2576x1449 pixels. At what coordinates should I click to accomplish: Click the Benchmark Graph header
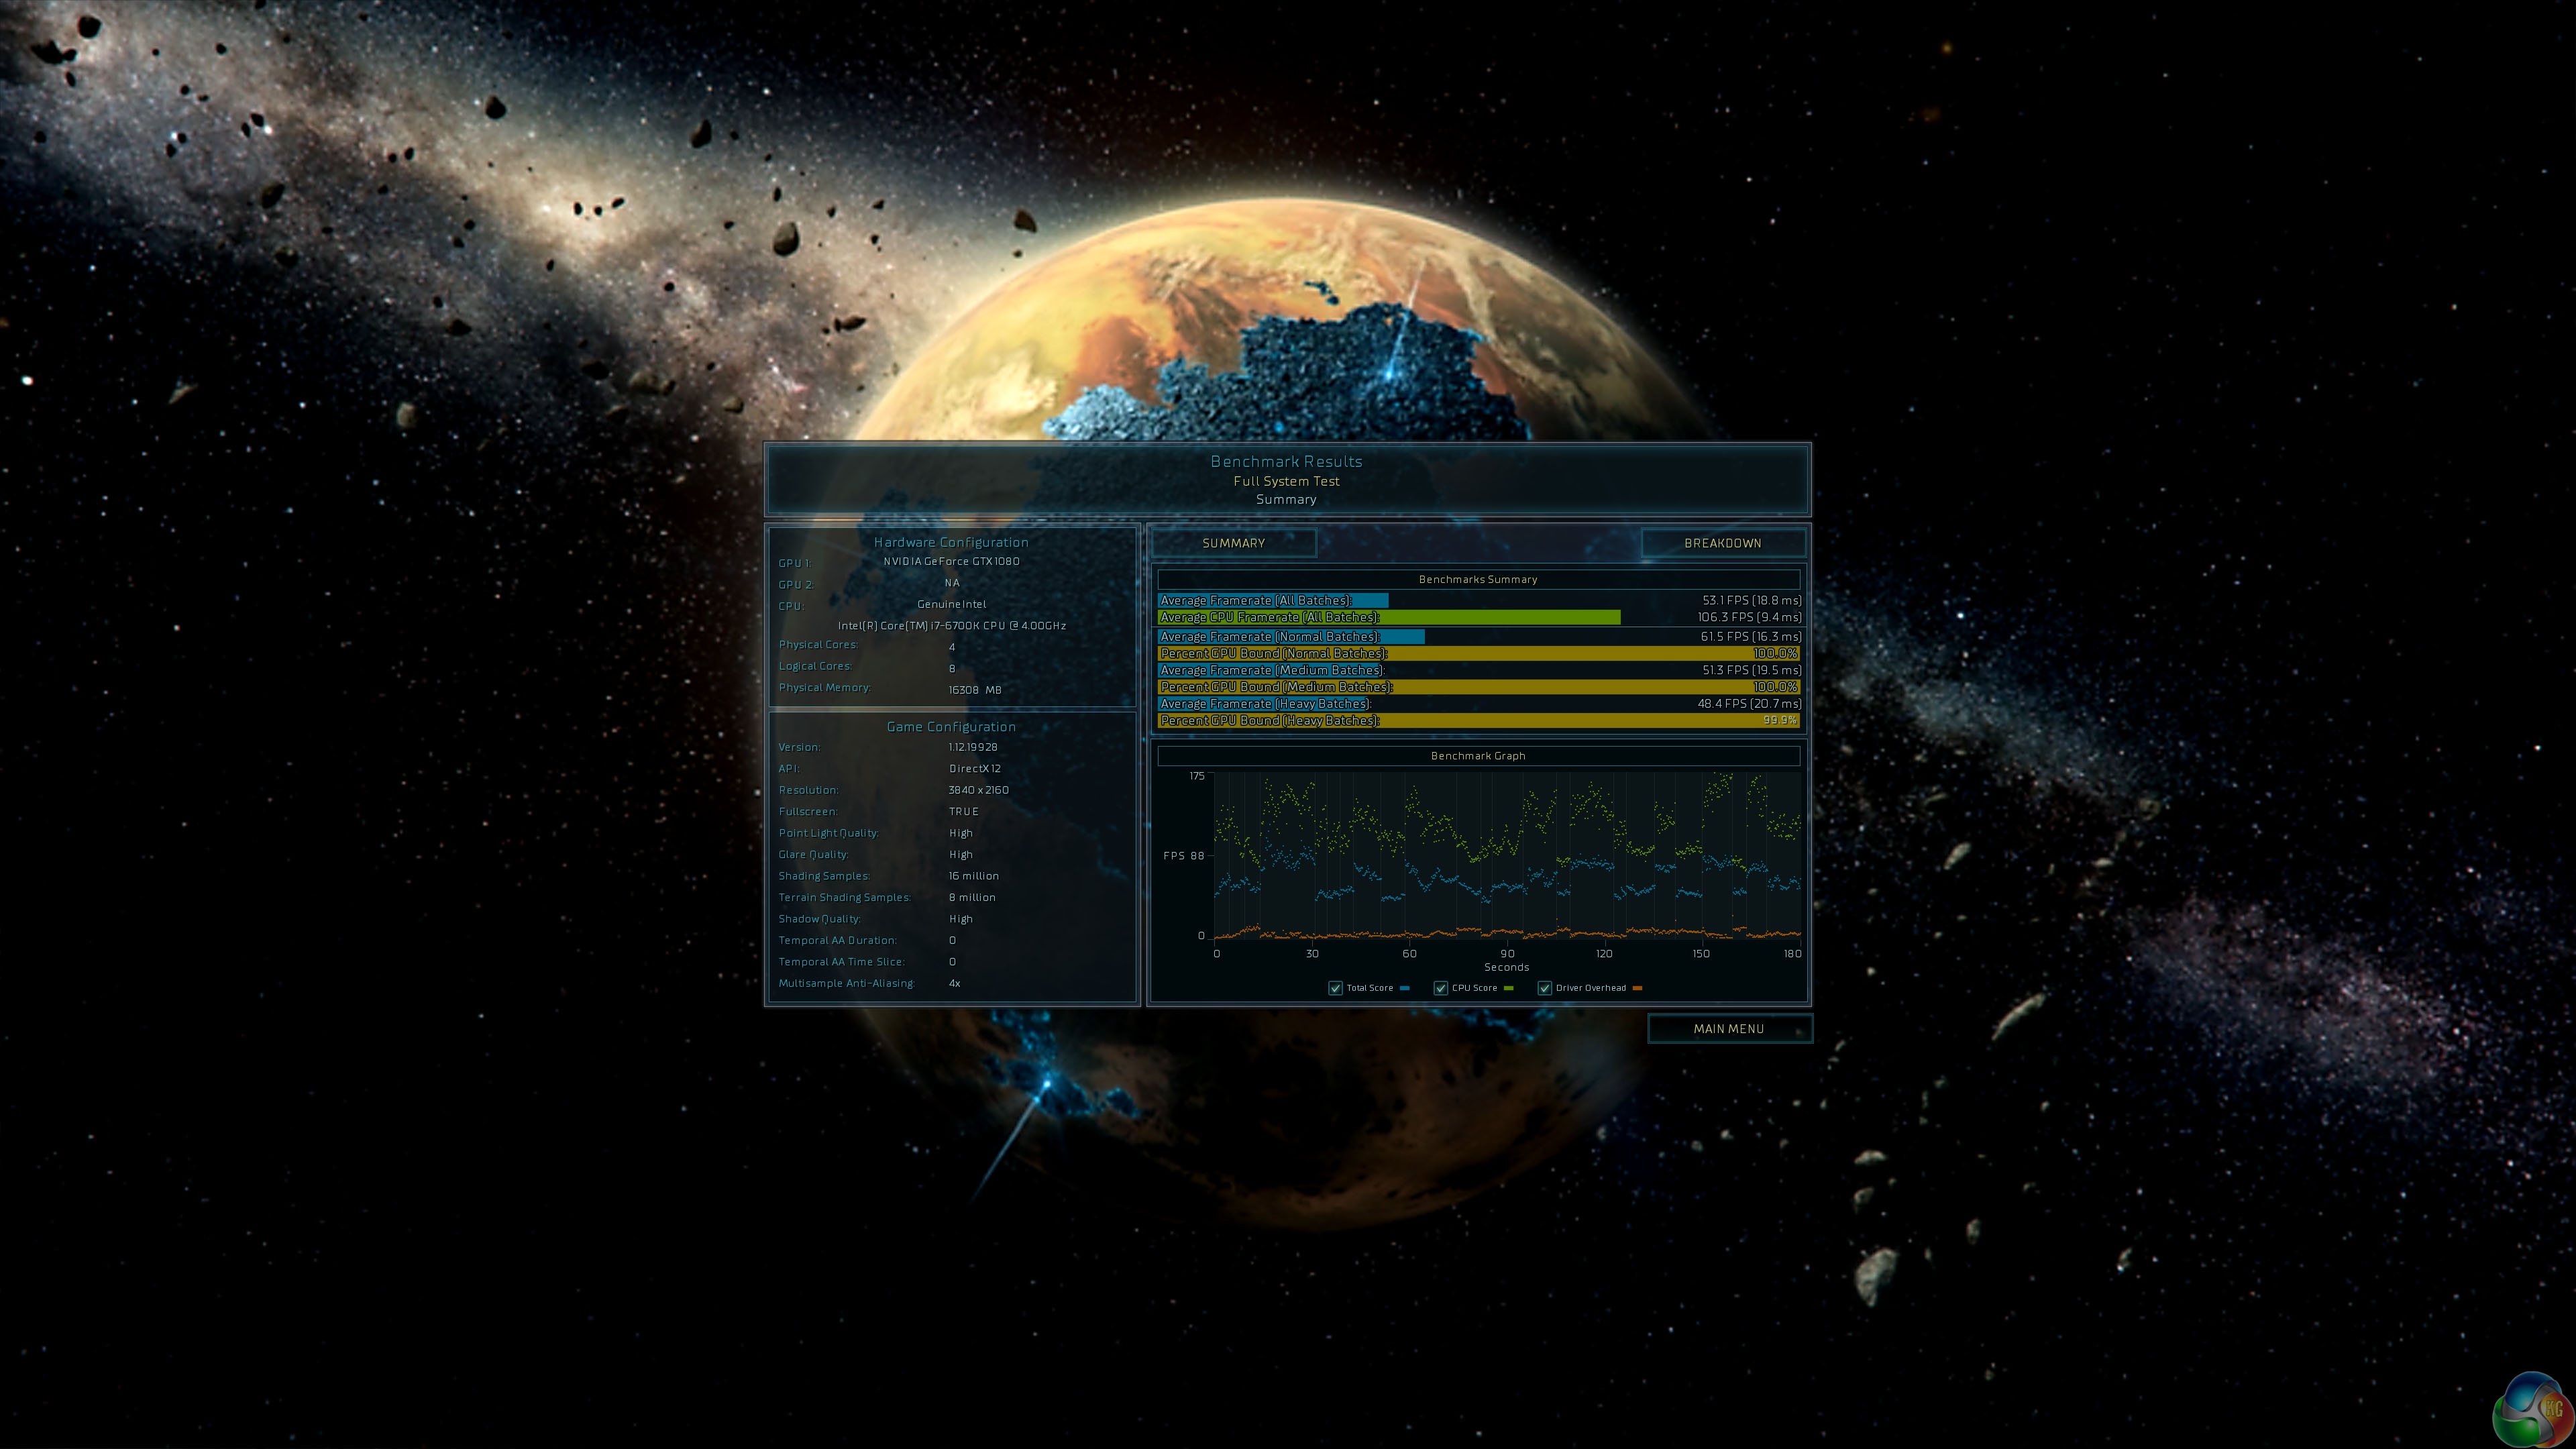tap(1478, 756)
